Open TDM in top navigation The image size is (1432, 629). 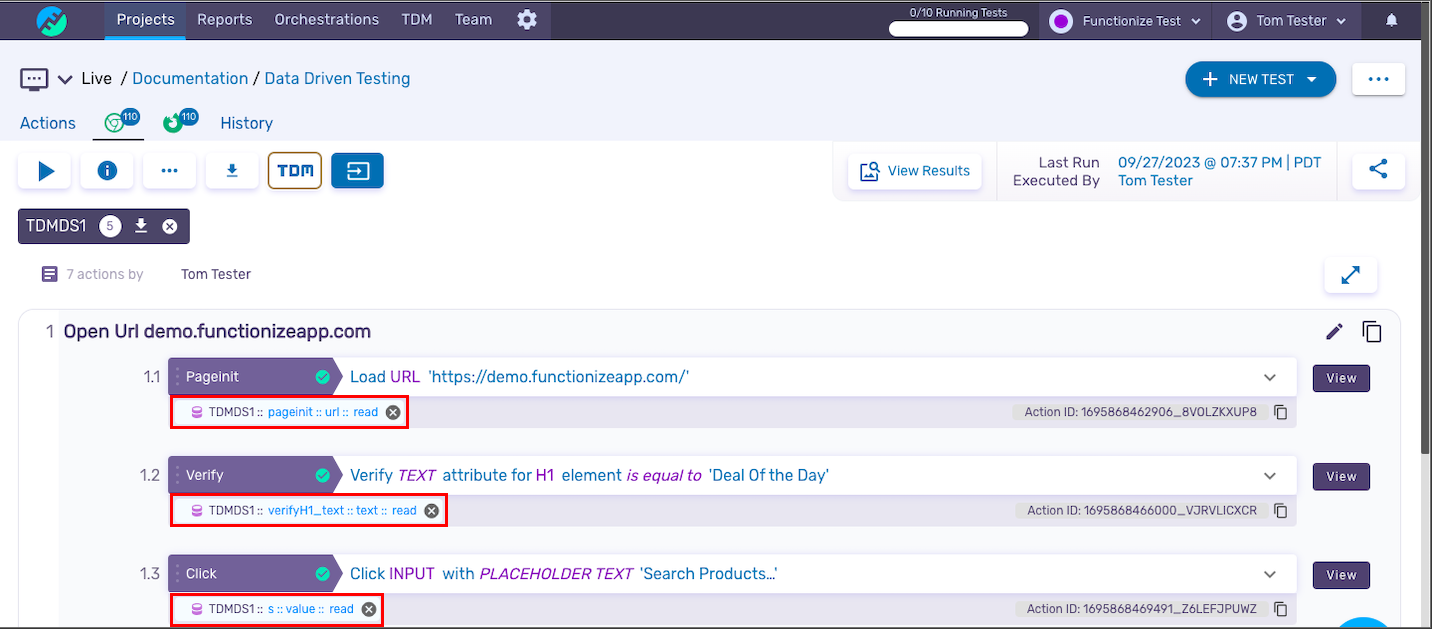point(417,19)
